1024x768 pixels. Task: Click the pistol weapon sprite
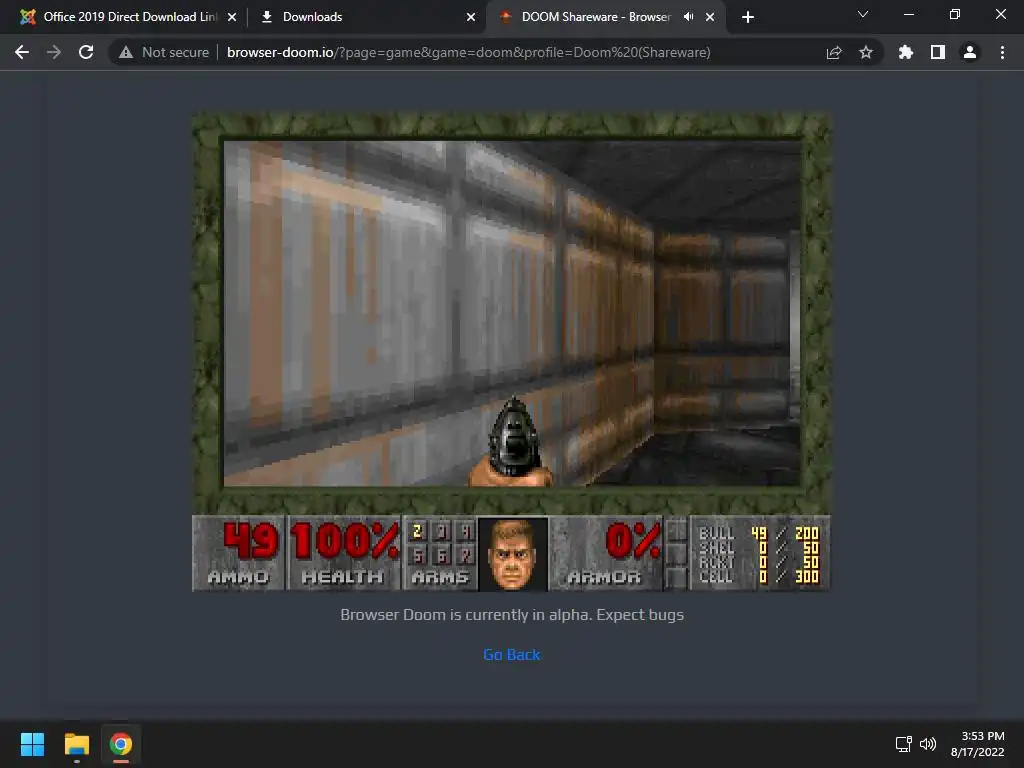click(513, 441)
